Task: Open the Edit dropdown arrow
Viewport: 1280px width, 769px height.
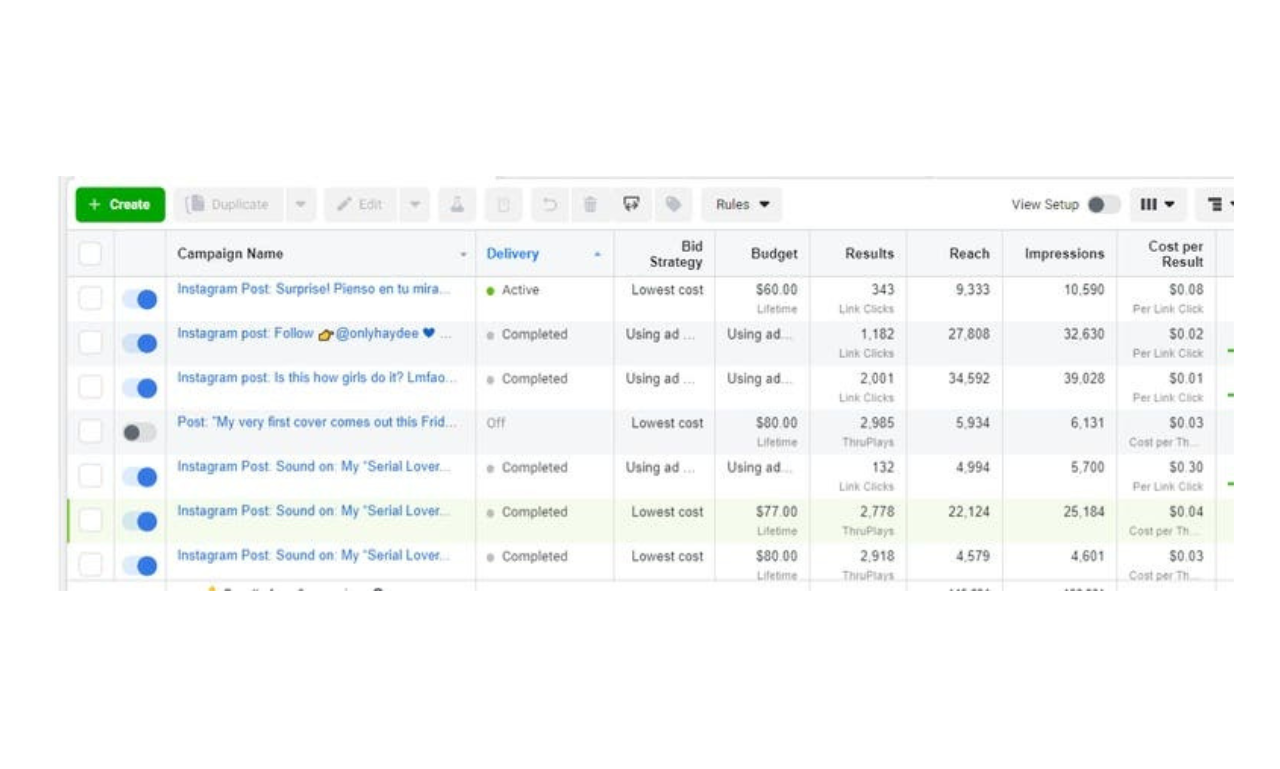Action: point(415,205)
